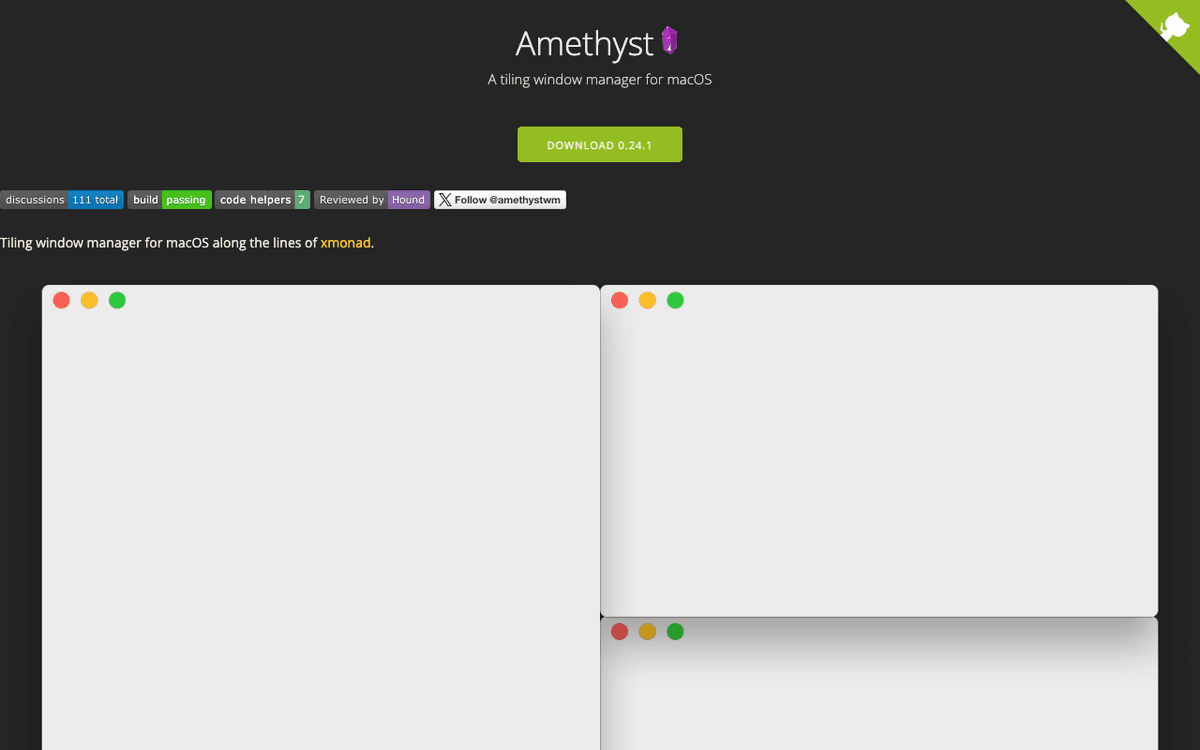Click the red close button on the bottom window

click(619, 631)
